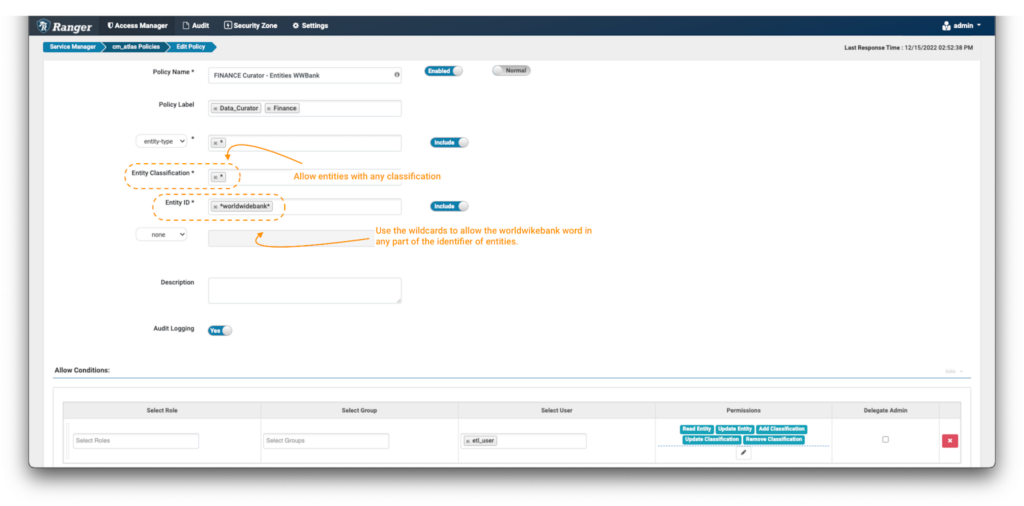Click the info icon in Policy Name field
Screen dimensions: 1024x506
coord(397,74)
